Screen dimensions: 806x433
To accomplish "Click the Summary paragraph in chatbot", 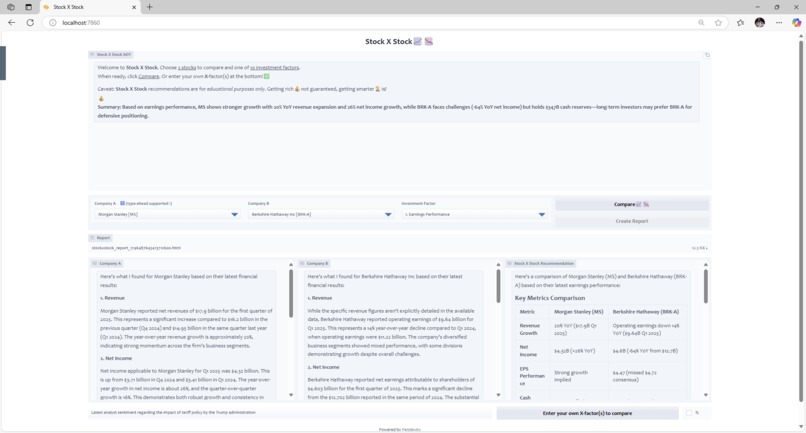I will coord(395,111).
